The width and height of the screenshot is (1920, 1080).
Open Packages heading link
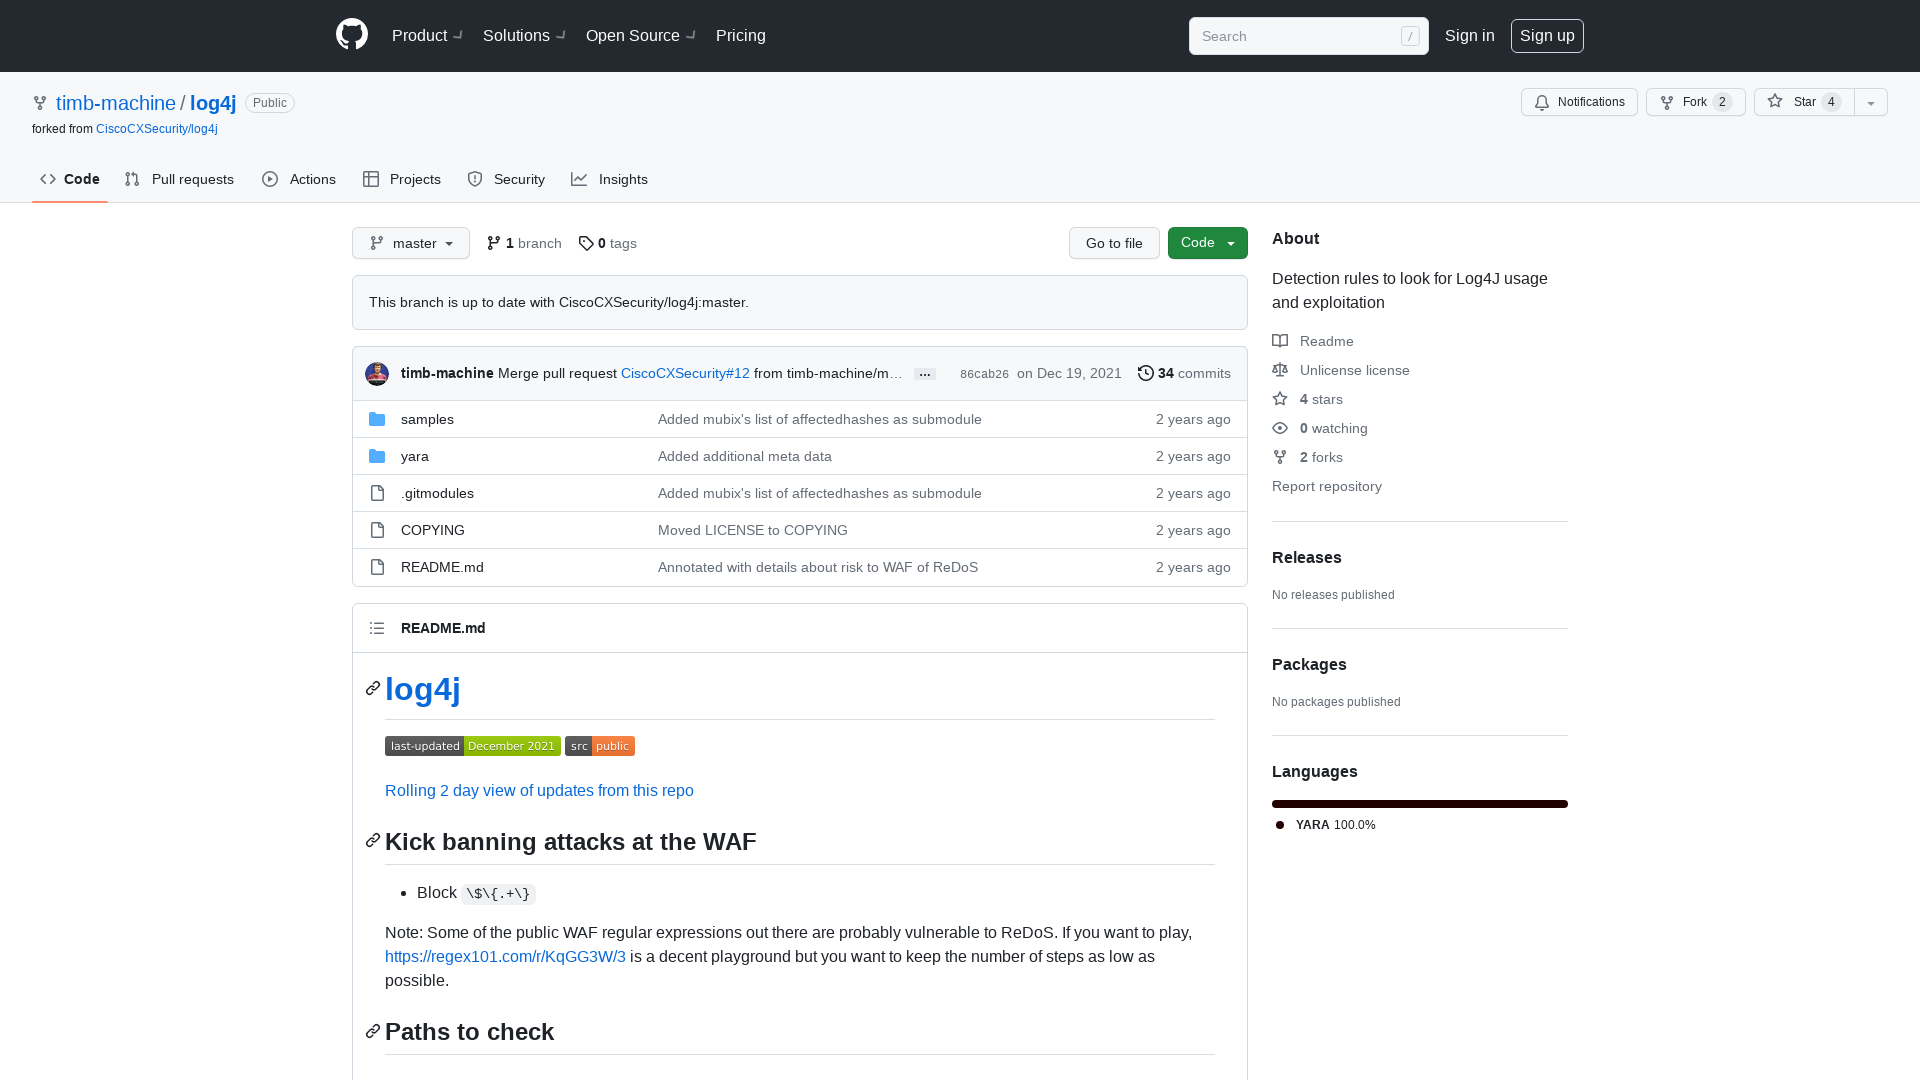pos(1309,664)
